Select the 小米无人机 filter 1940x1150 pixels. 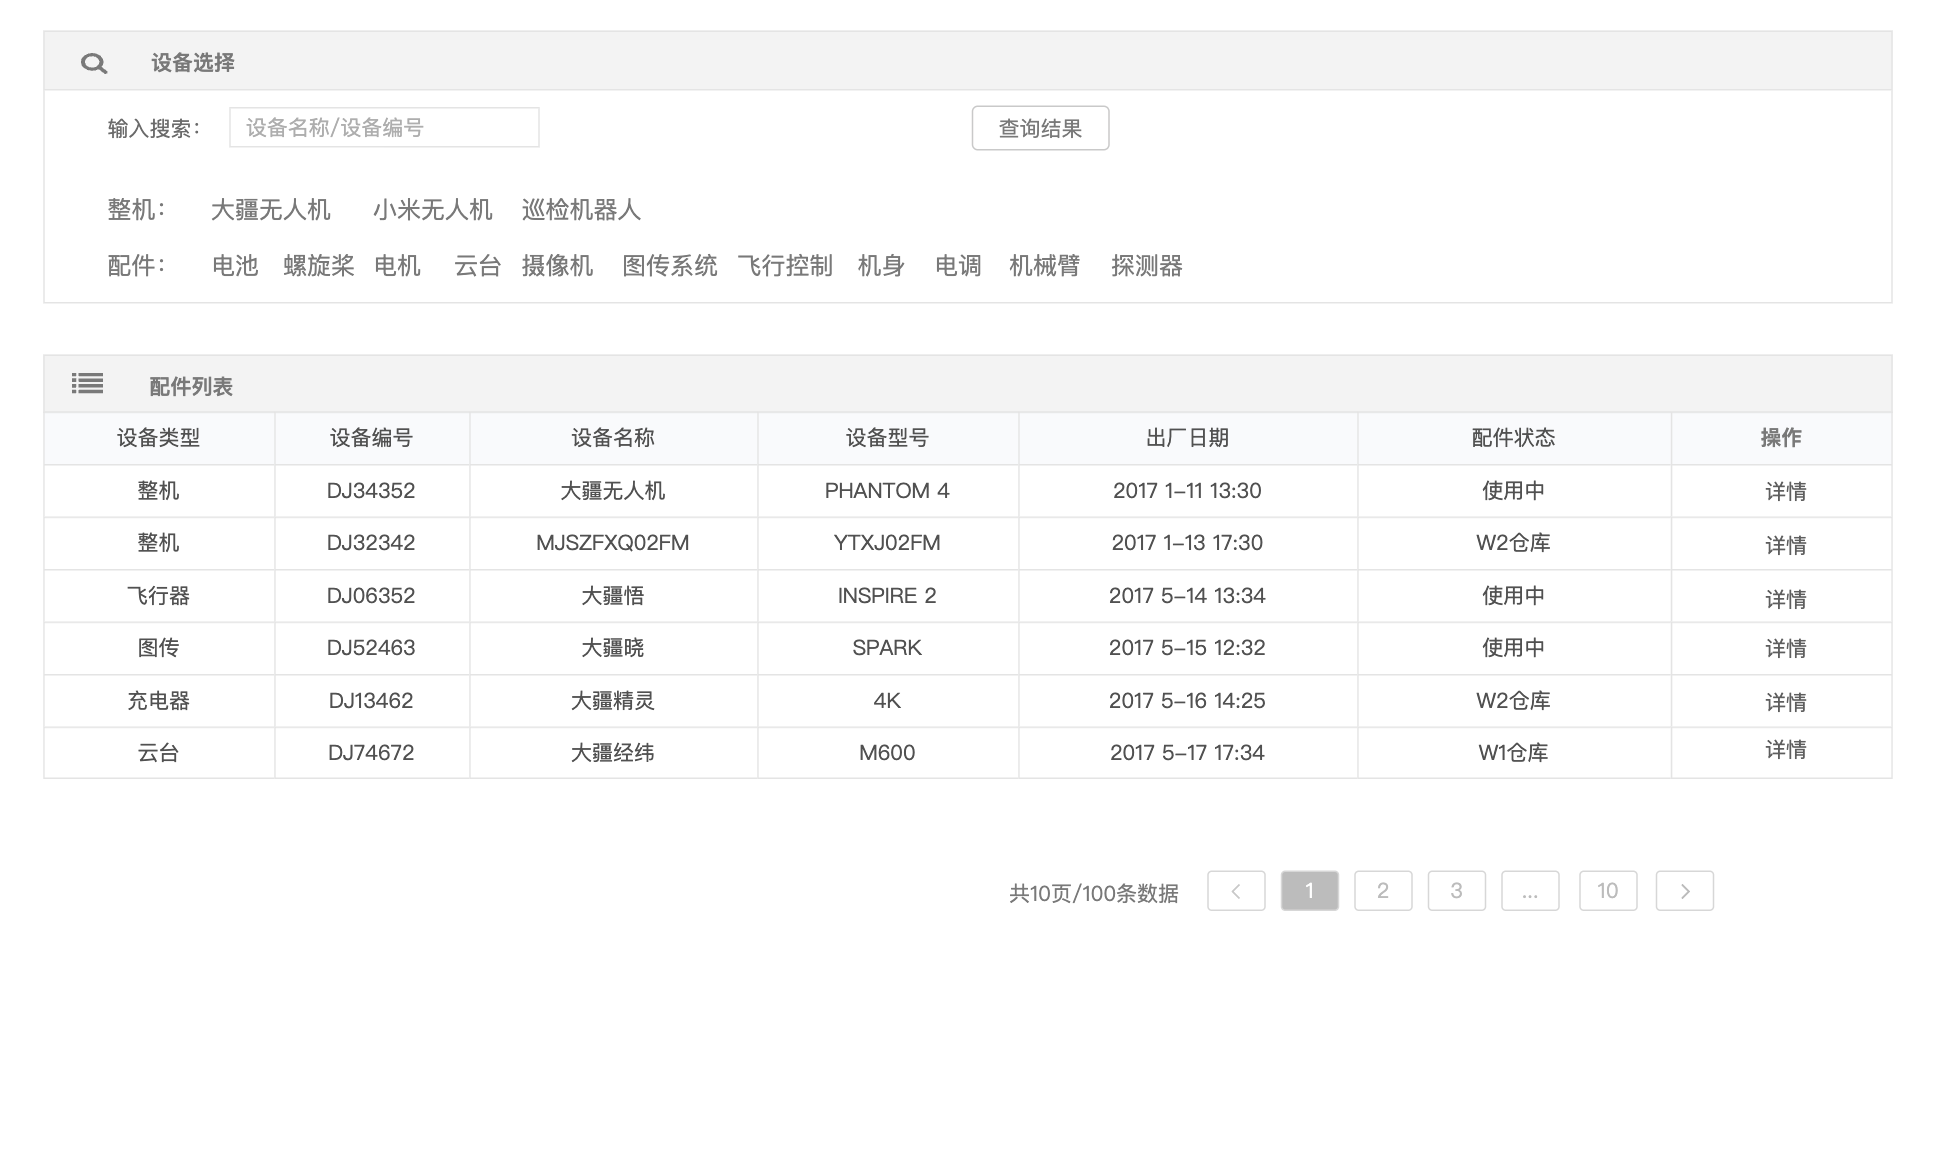point(432,210)
